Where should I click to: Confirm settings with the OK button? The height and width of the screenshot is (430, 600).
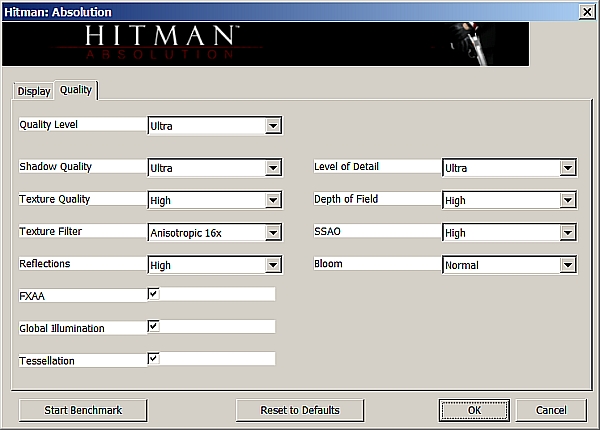coord(474,410)
